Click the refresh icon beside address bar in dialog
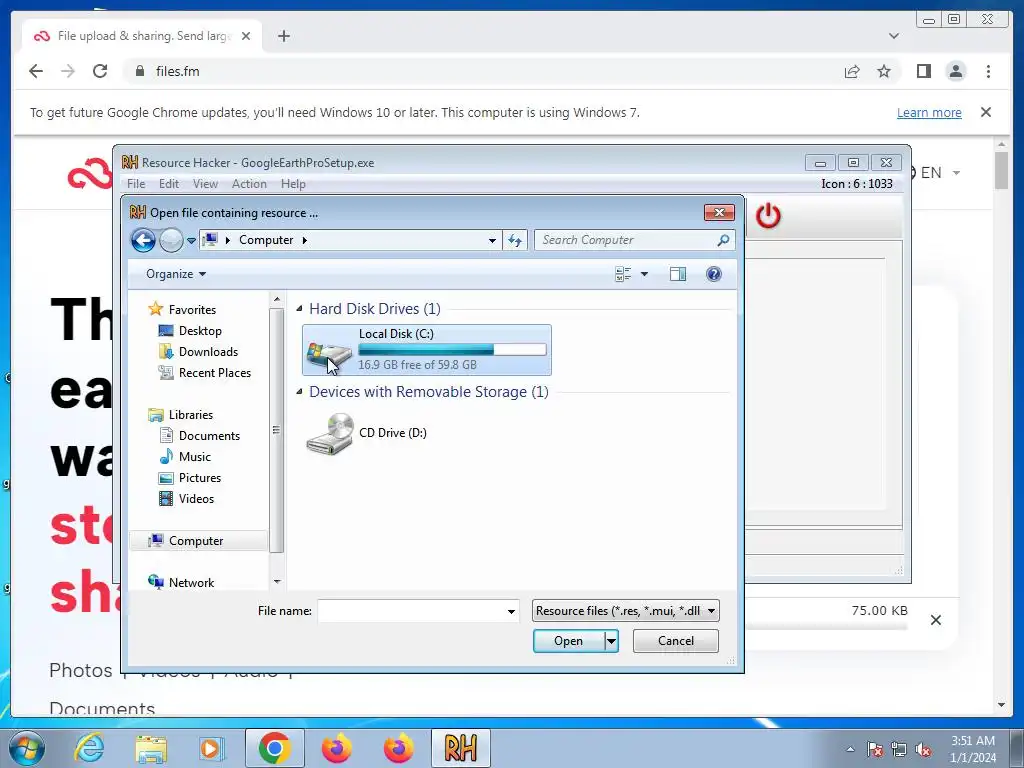The width and height of the screenshot is (1024, 768). pyautogui.click(x=515, y=240)
